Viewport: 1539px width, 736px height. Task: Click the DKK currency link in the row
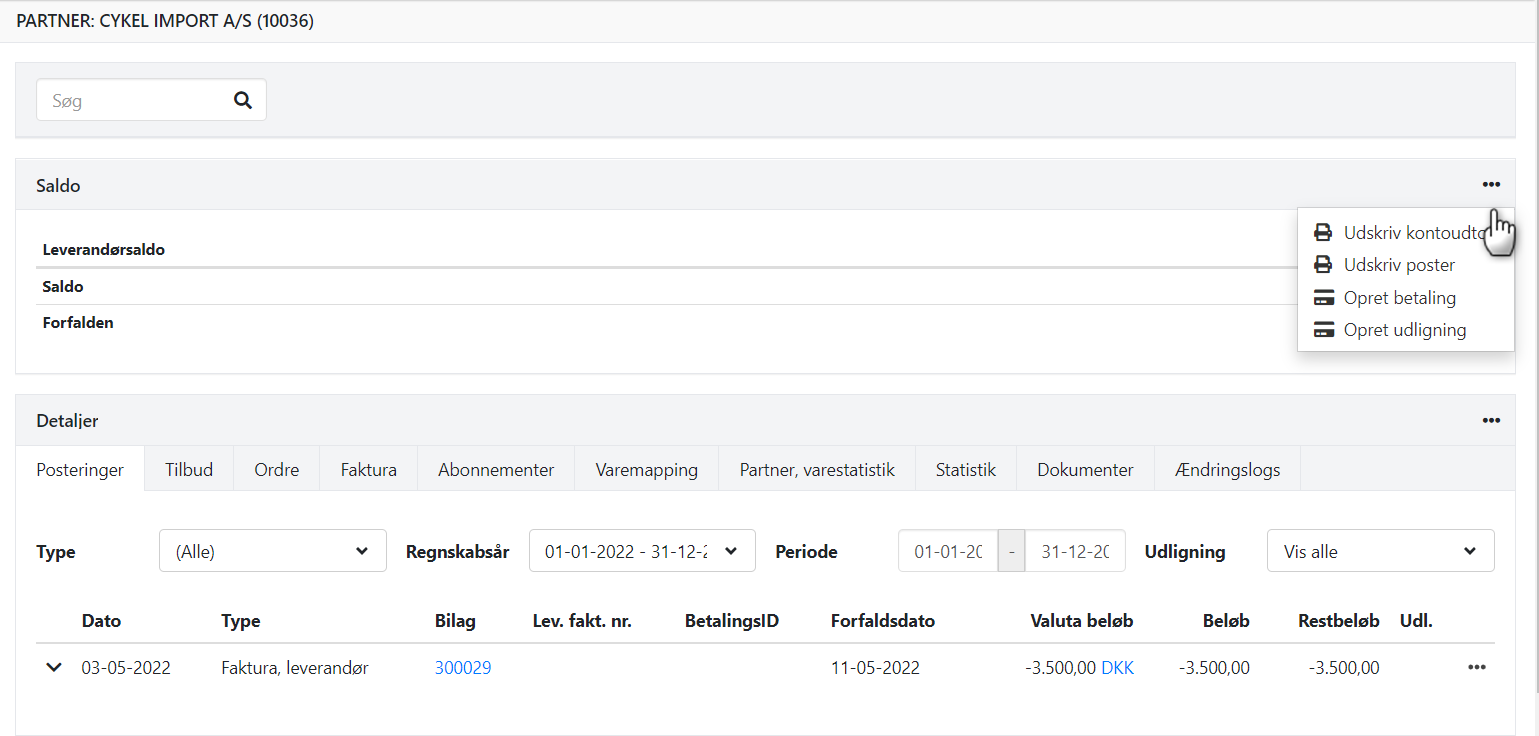click(1120, 667)
